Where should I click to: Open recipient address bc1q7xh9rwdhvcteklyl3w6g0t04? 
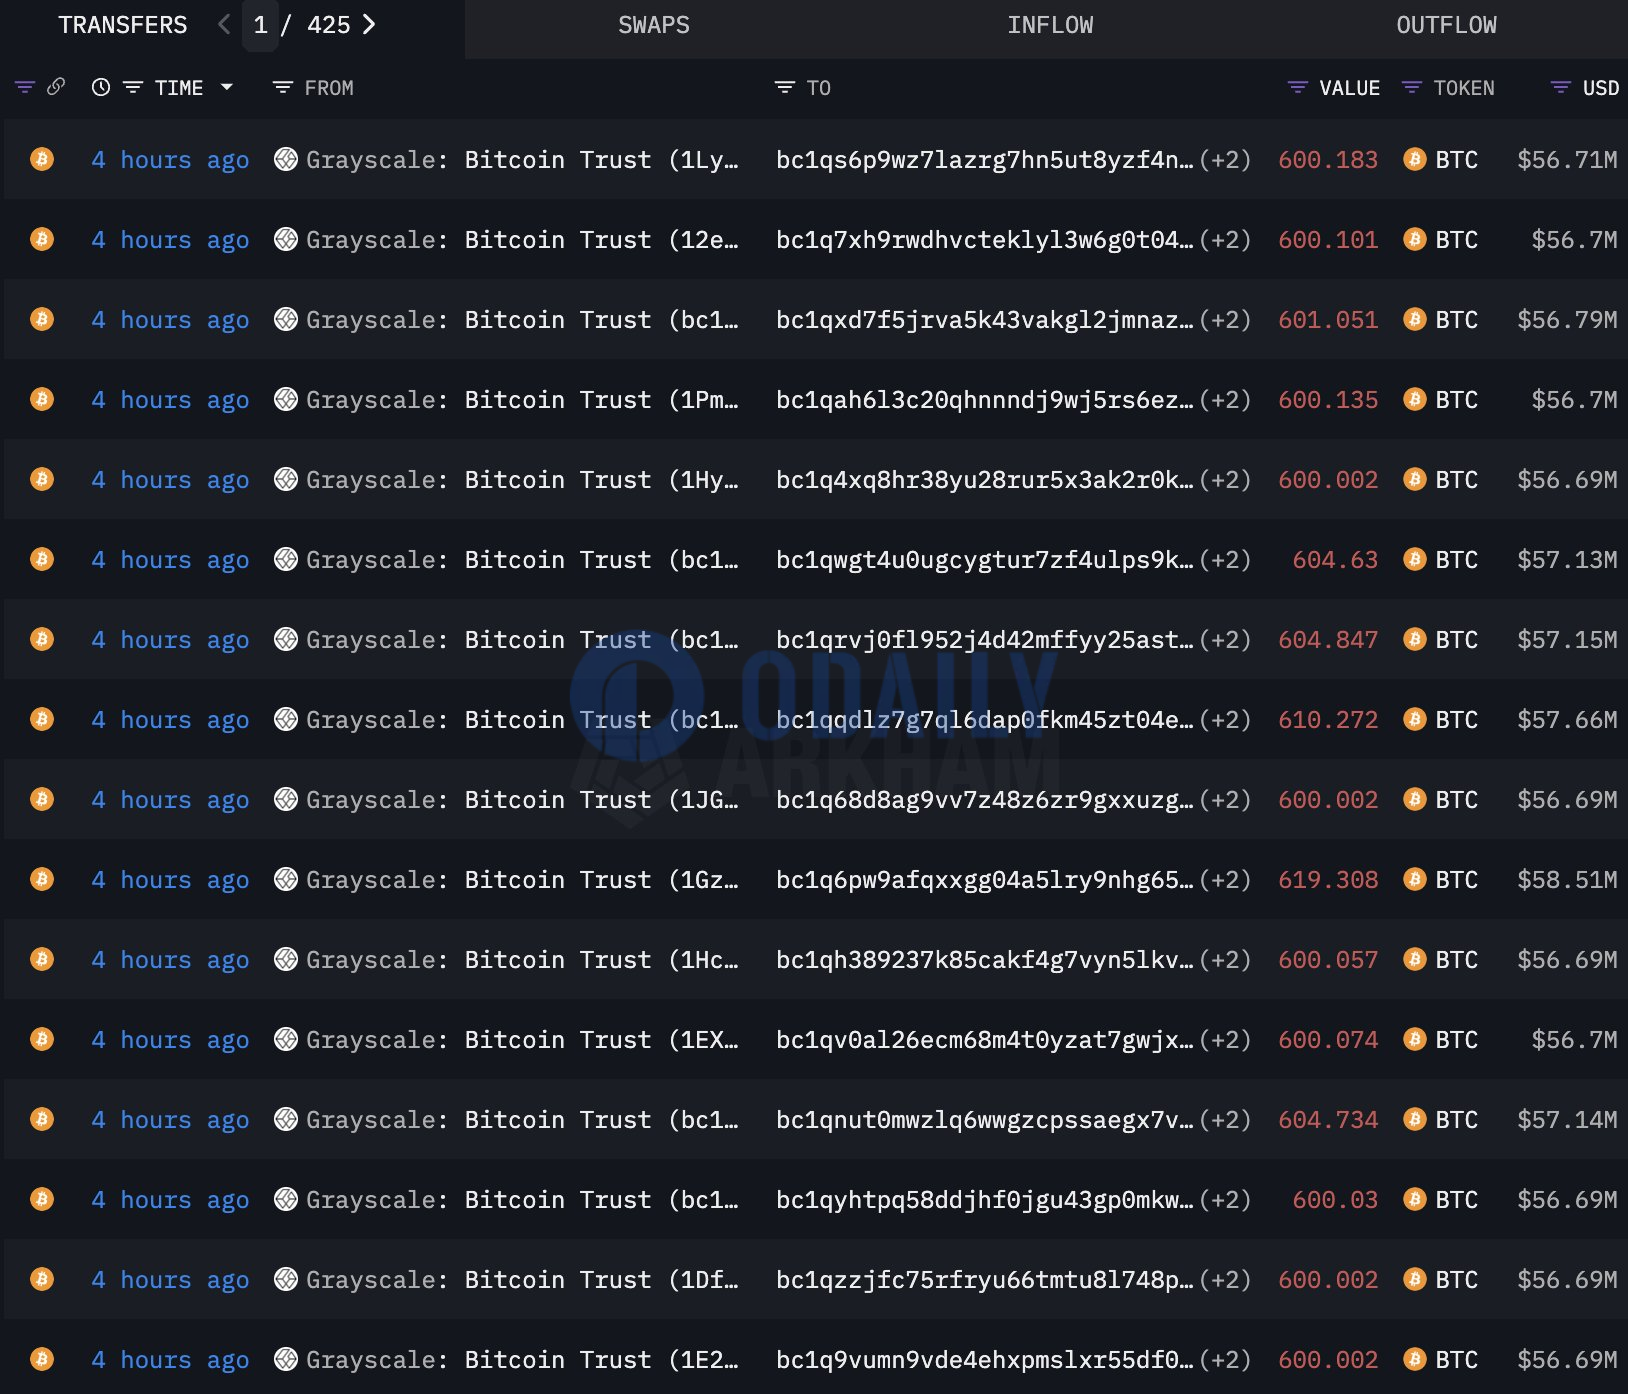[984, 240]
